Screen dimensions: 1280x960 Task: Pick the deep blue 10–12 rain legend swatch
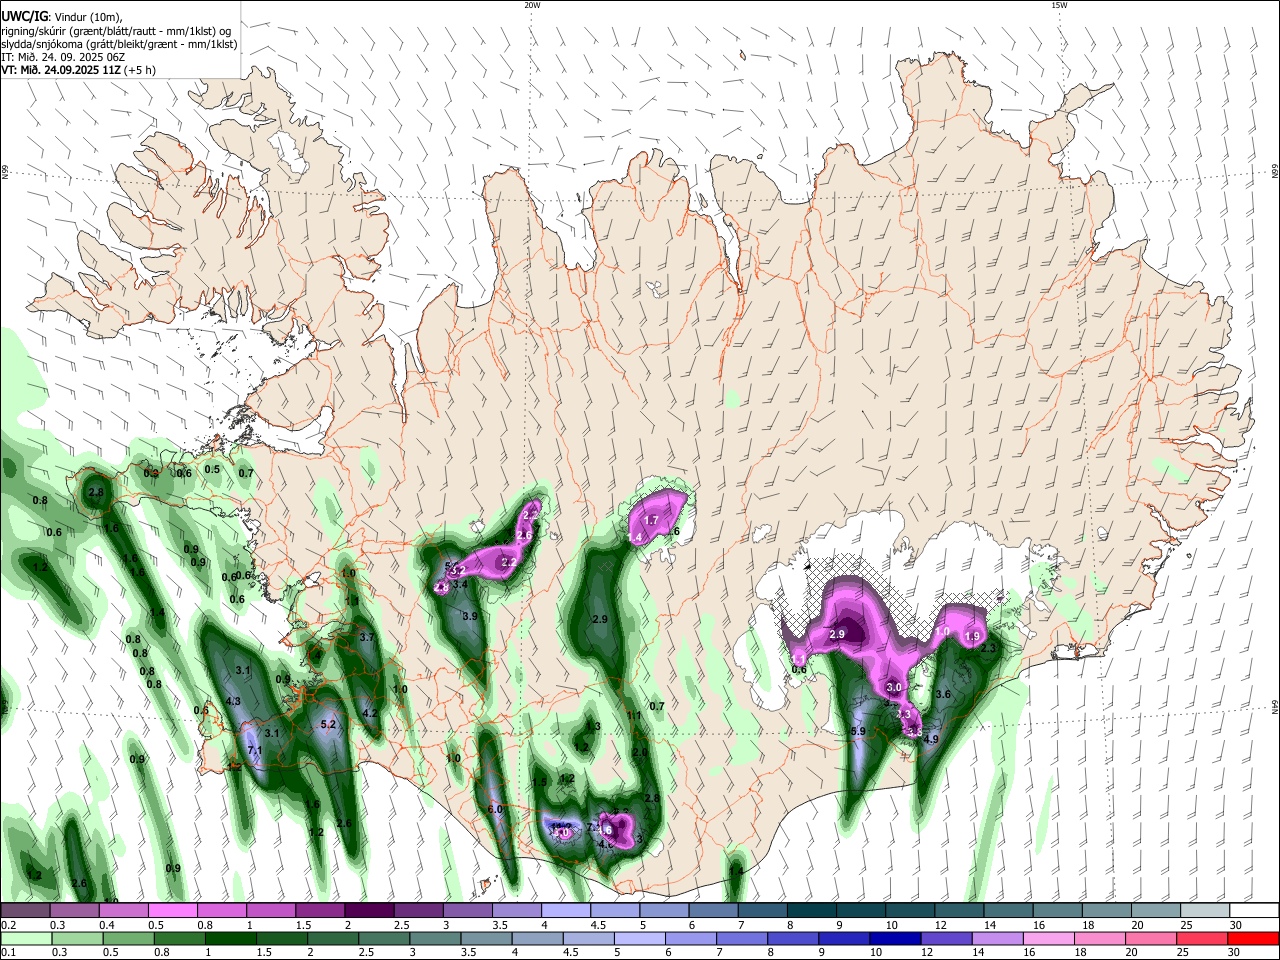(896, 938)
